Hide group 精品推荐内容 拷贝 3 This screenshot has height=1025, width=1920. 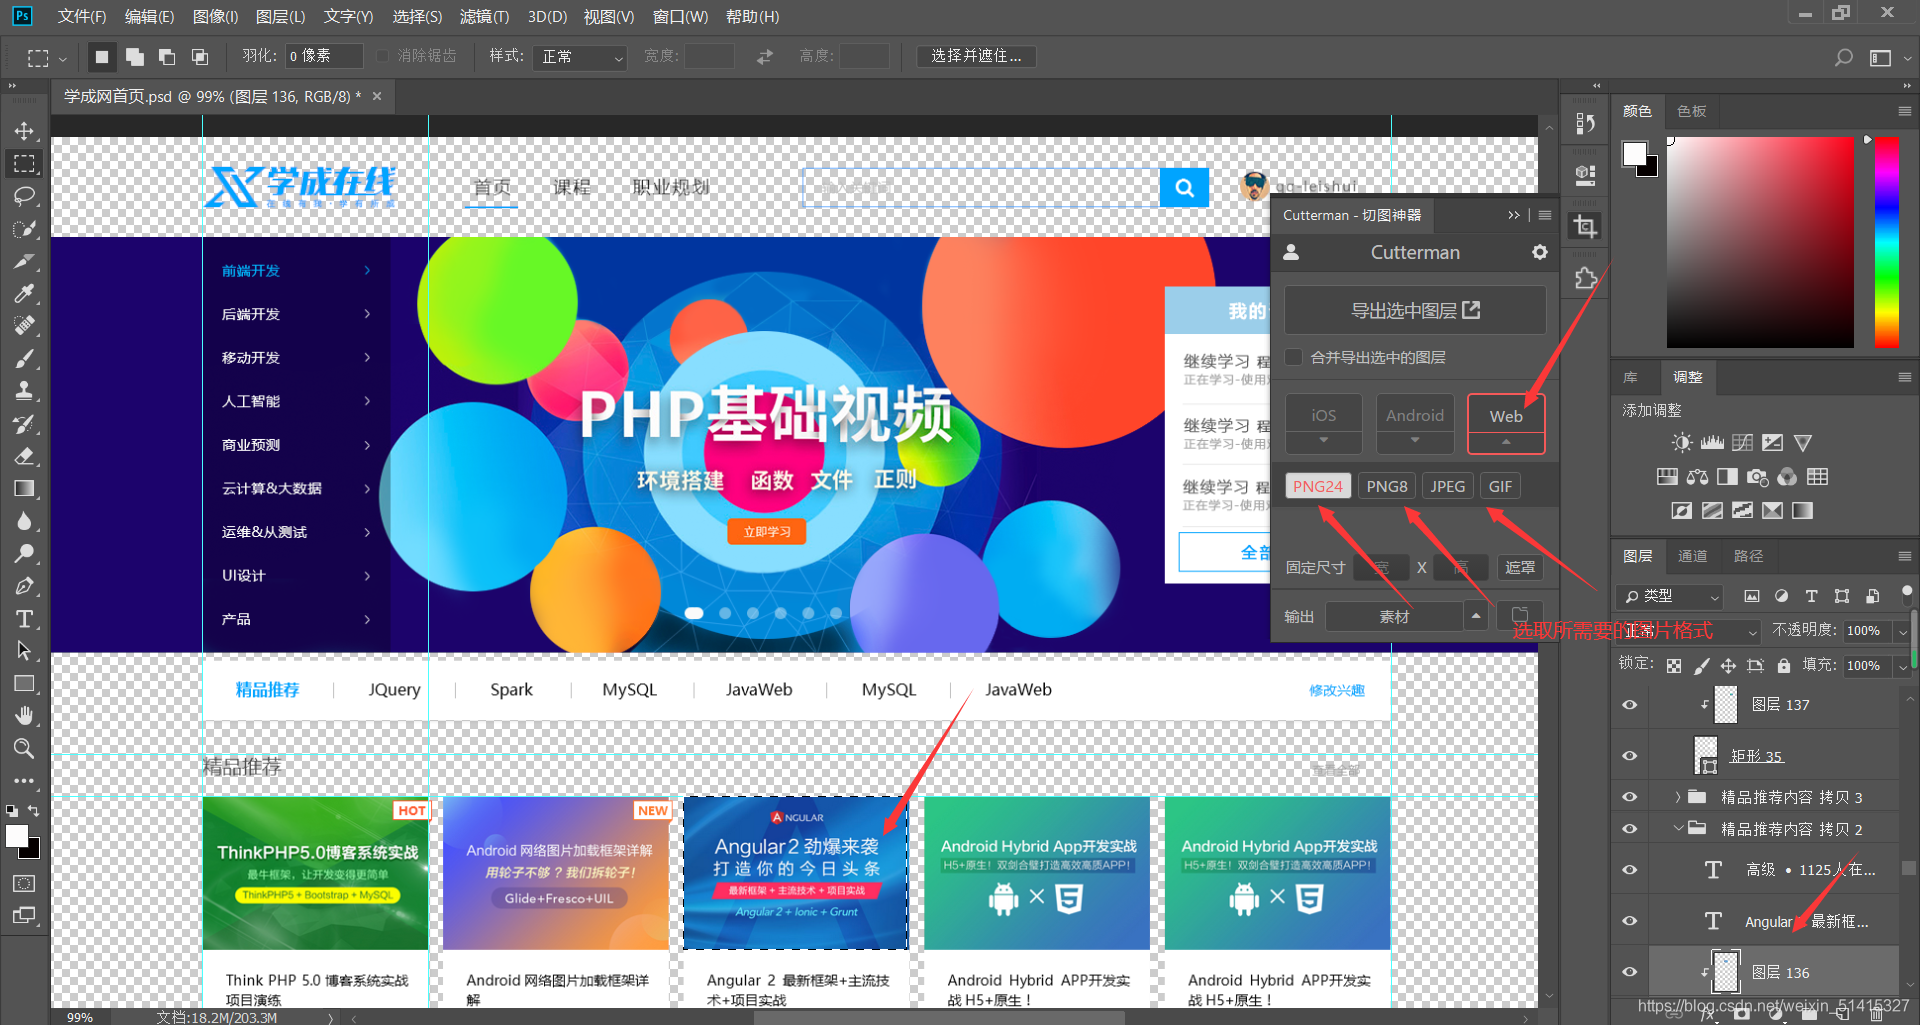click(x=1630, y=797)
